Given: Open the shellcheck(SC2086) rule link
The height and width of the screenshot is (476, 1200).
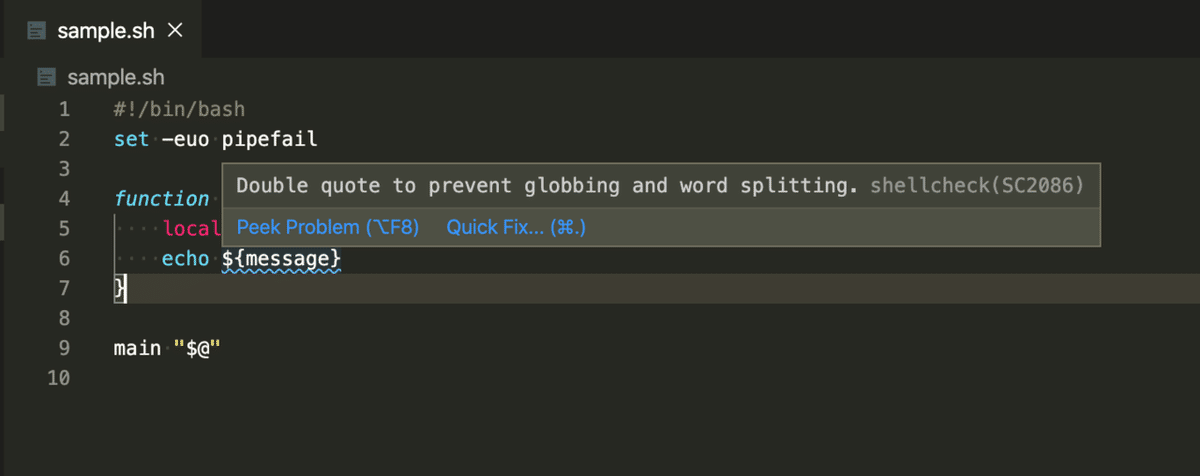Looking at the screenshot, I should tap(977, 185).
